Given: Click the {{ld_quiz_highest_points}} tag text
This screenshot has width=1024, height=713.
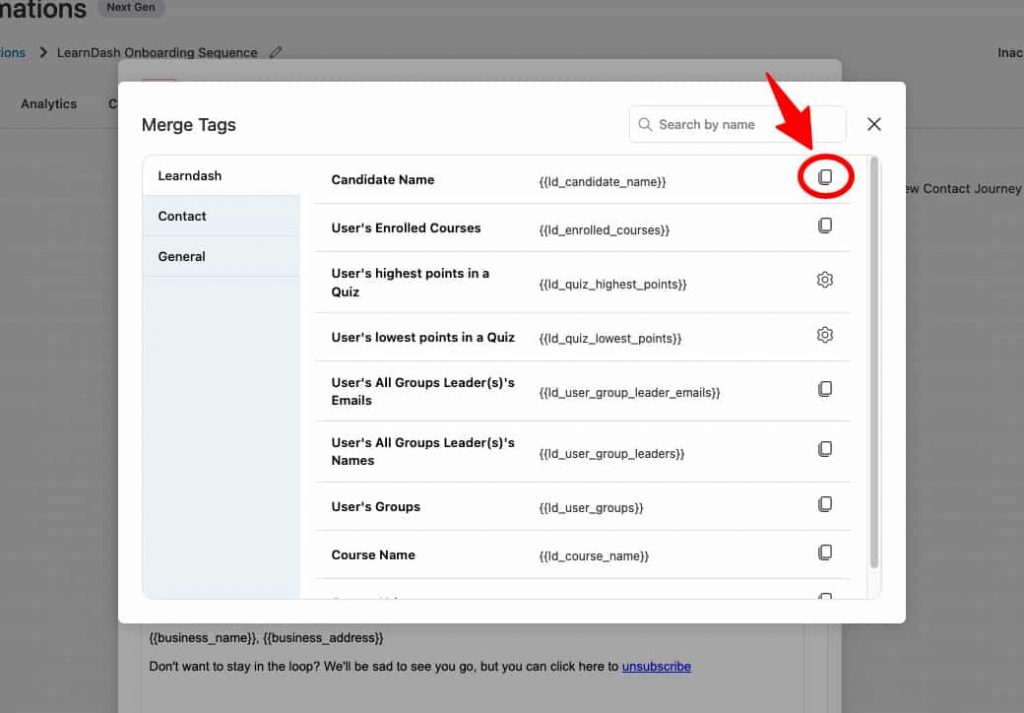Looking at the screenshot, I should [x=613, y=284].
